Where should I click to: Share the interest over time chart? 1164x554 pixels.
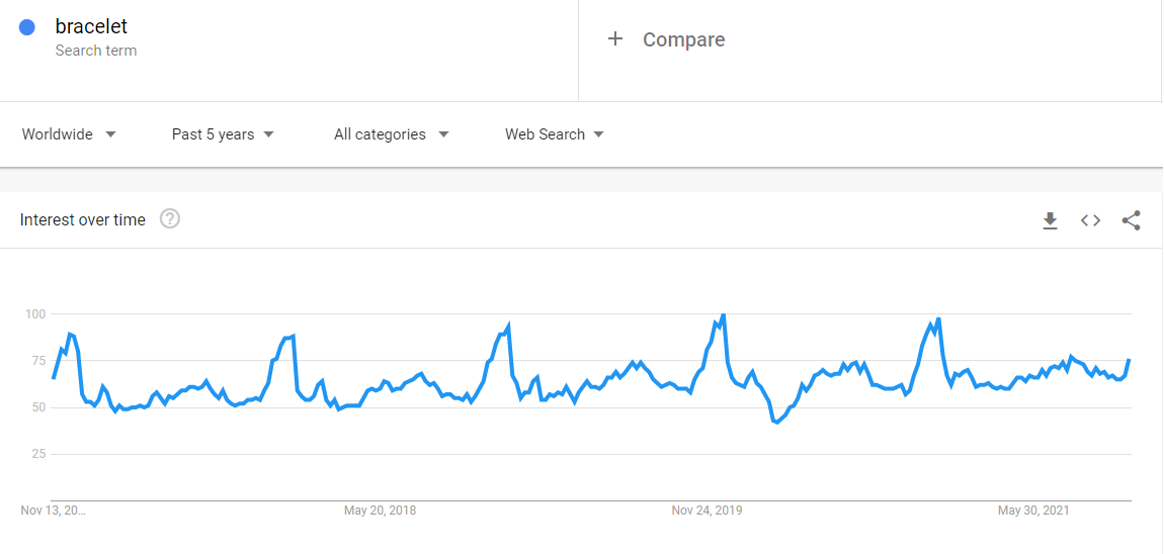1131,221
